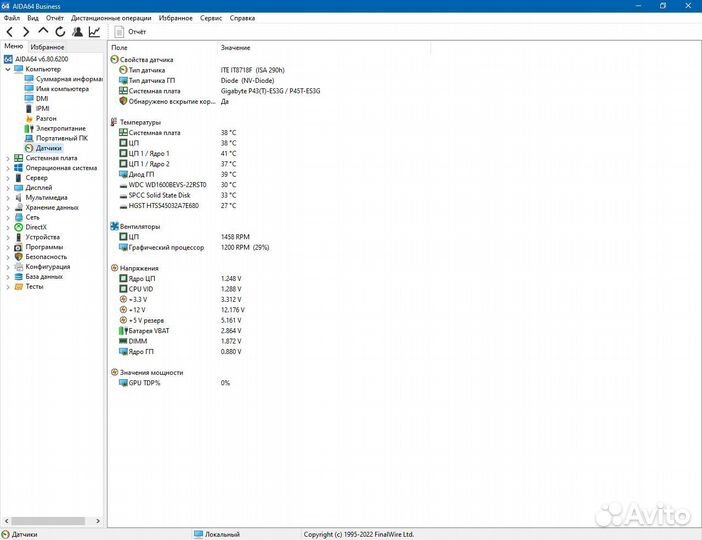This screenshot has width=702, height=540.
Task: Expand the Сервер tree node
Action: pos(8,178)
